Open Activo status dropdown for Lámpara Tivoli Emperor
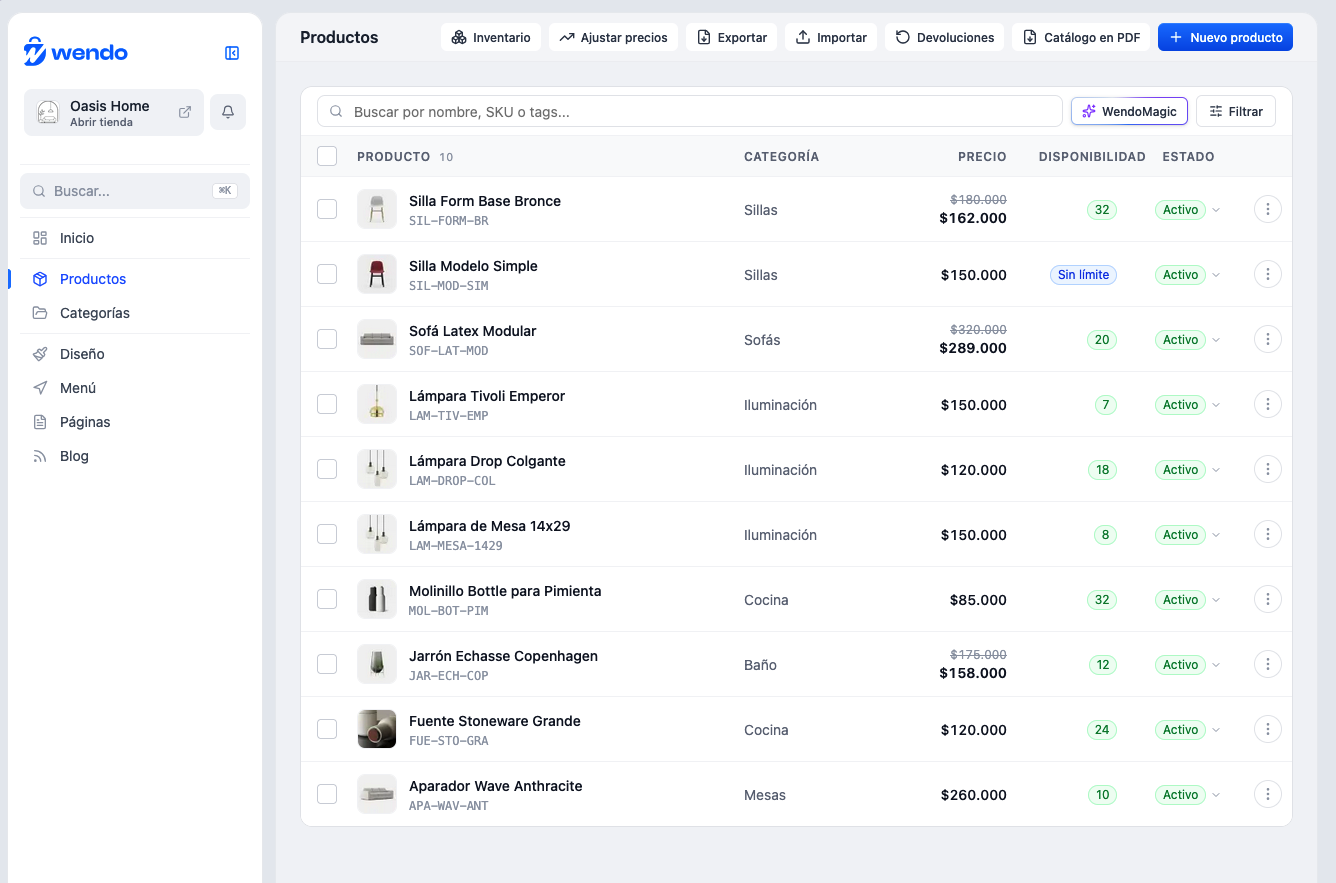This screenshot has height=883, width=1336. (1188, 405)
